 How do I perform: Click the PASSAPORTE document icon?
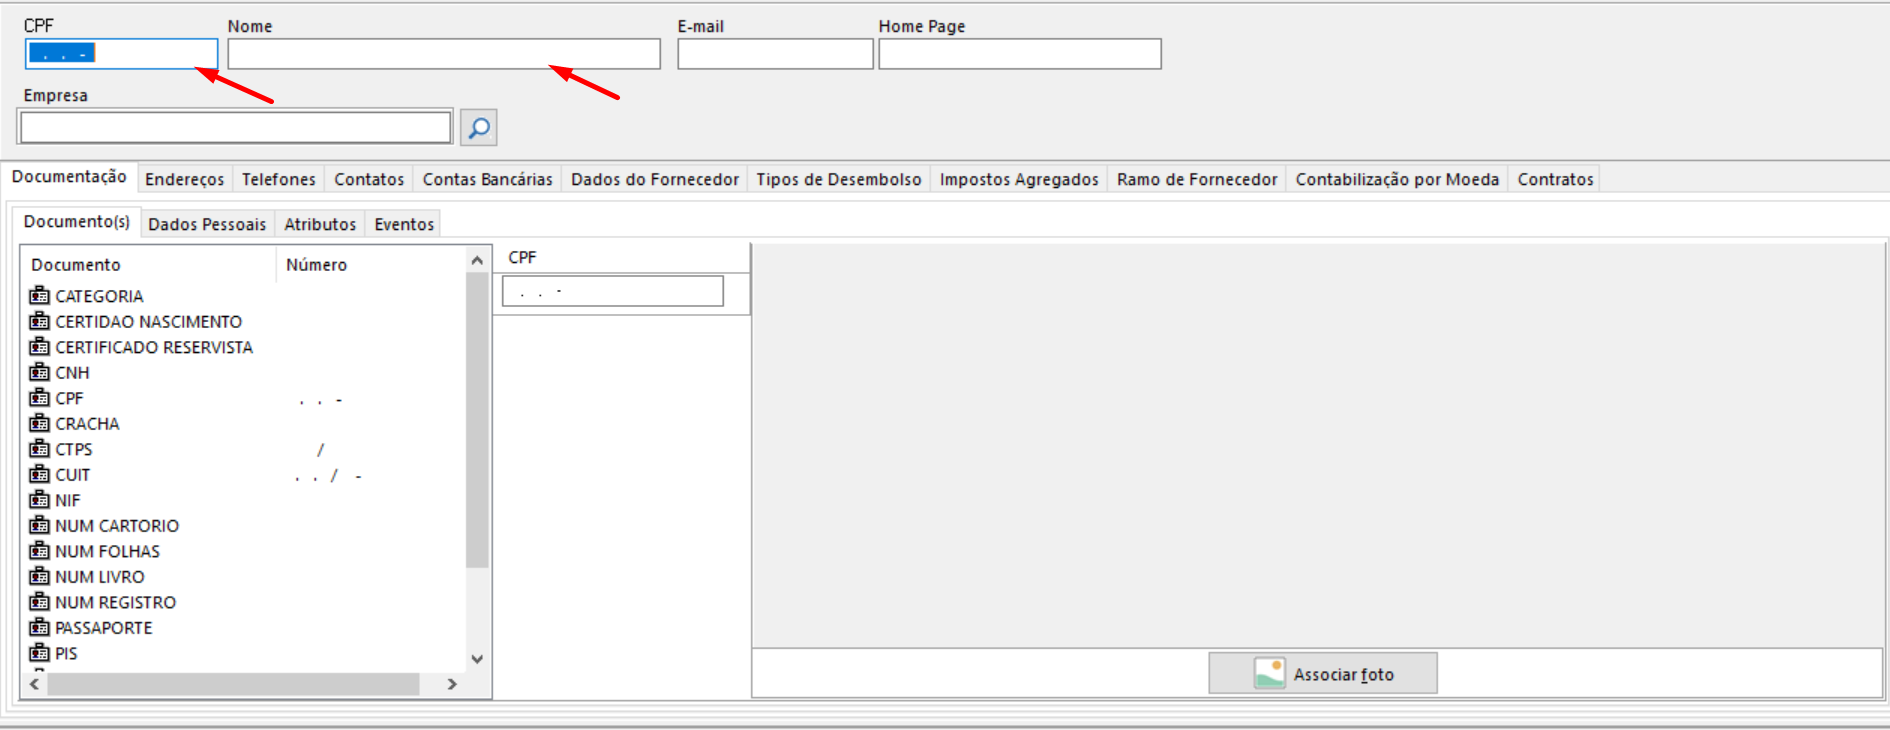[x=39, y=627]
